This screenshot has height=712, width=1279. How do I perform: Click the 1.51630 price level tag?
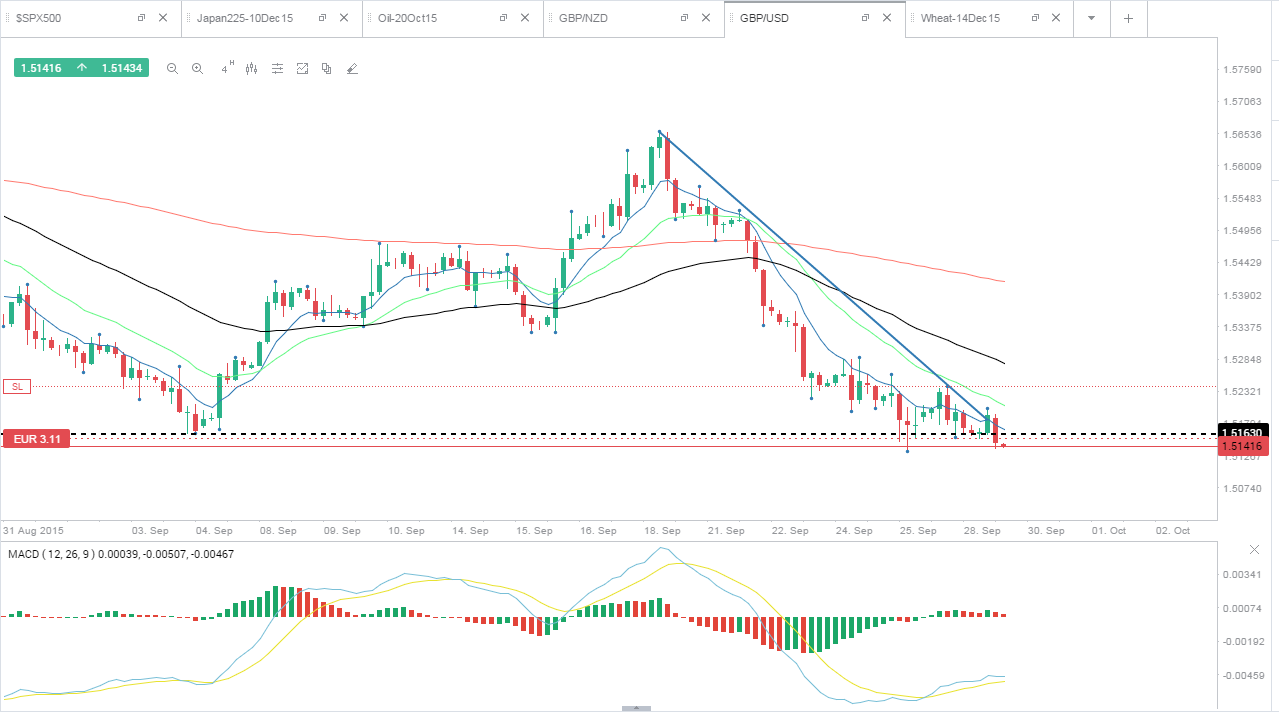(x=1245, y=433)
